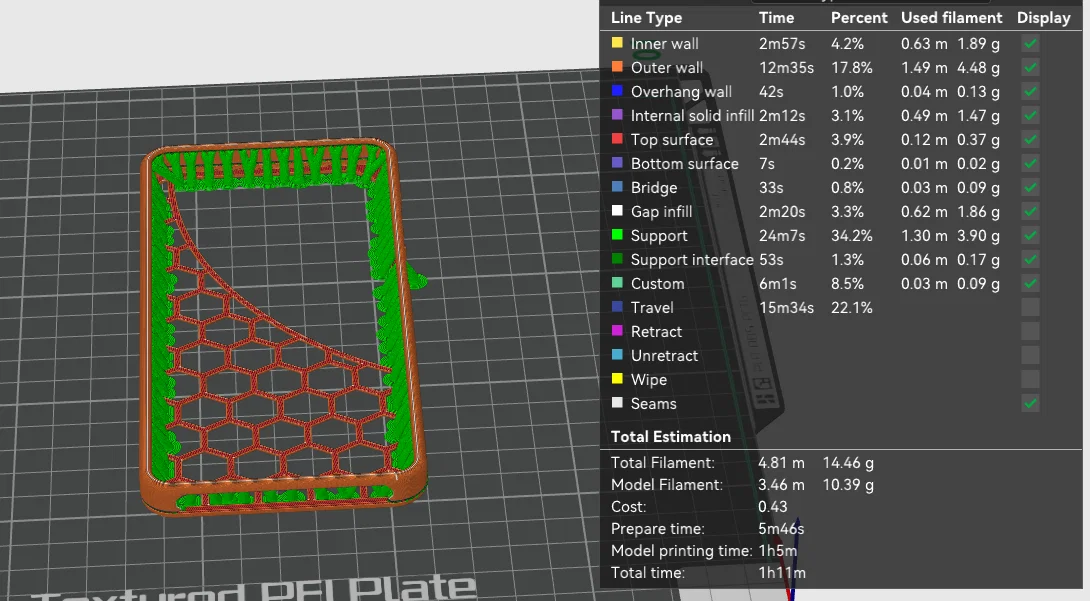Click the Support interface dark green swatch
This screenshot has height=601, width=1090.
(617, 258)
